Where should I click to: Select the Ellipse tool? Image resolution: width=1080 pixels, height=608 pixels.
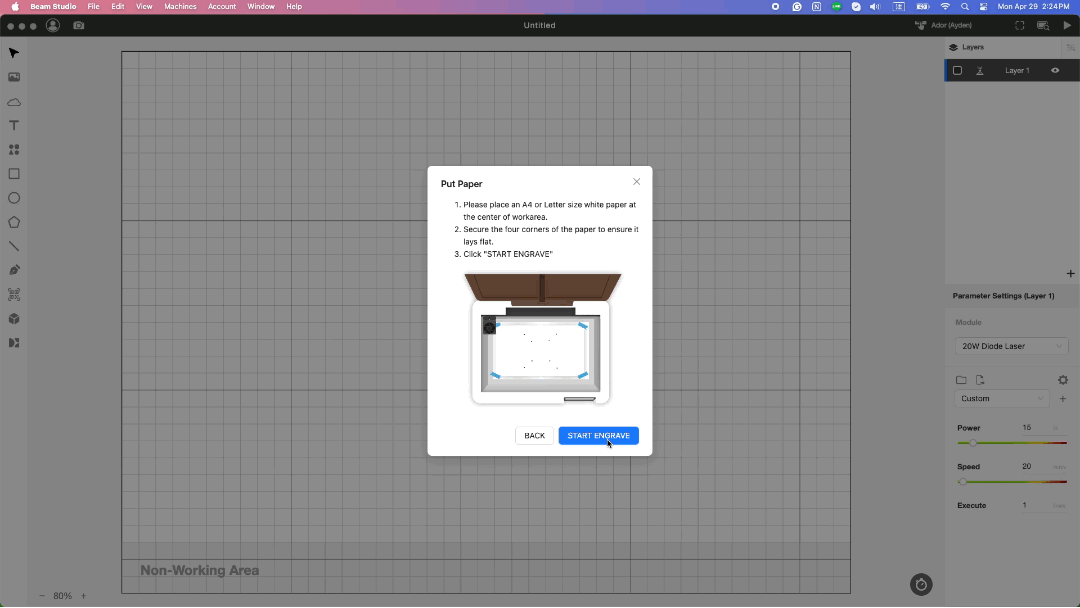[x=14, y=198]
